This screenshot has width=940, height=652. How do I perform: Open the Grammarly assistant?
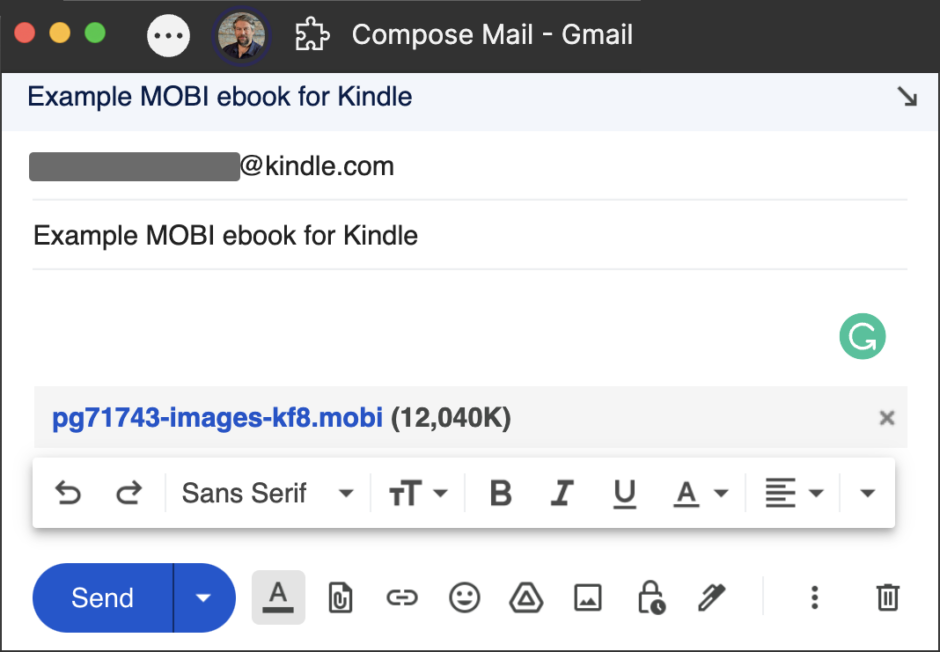pyautogui.click(x=862, y=337)
